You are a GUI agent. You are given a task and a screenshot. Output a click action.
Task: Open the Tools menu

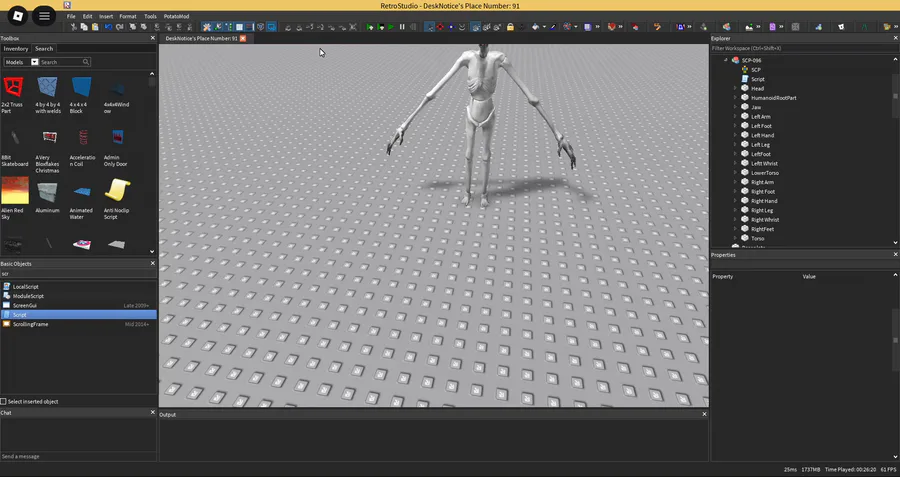pyautogui.click(x=150, y=17)
